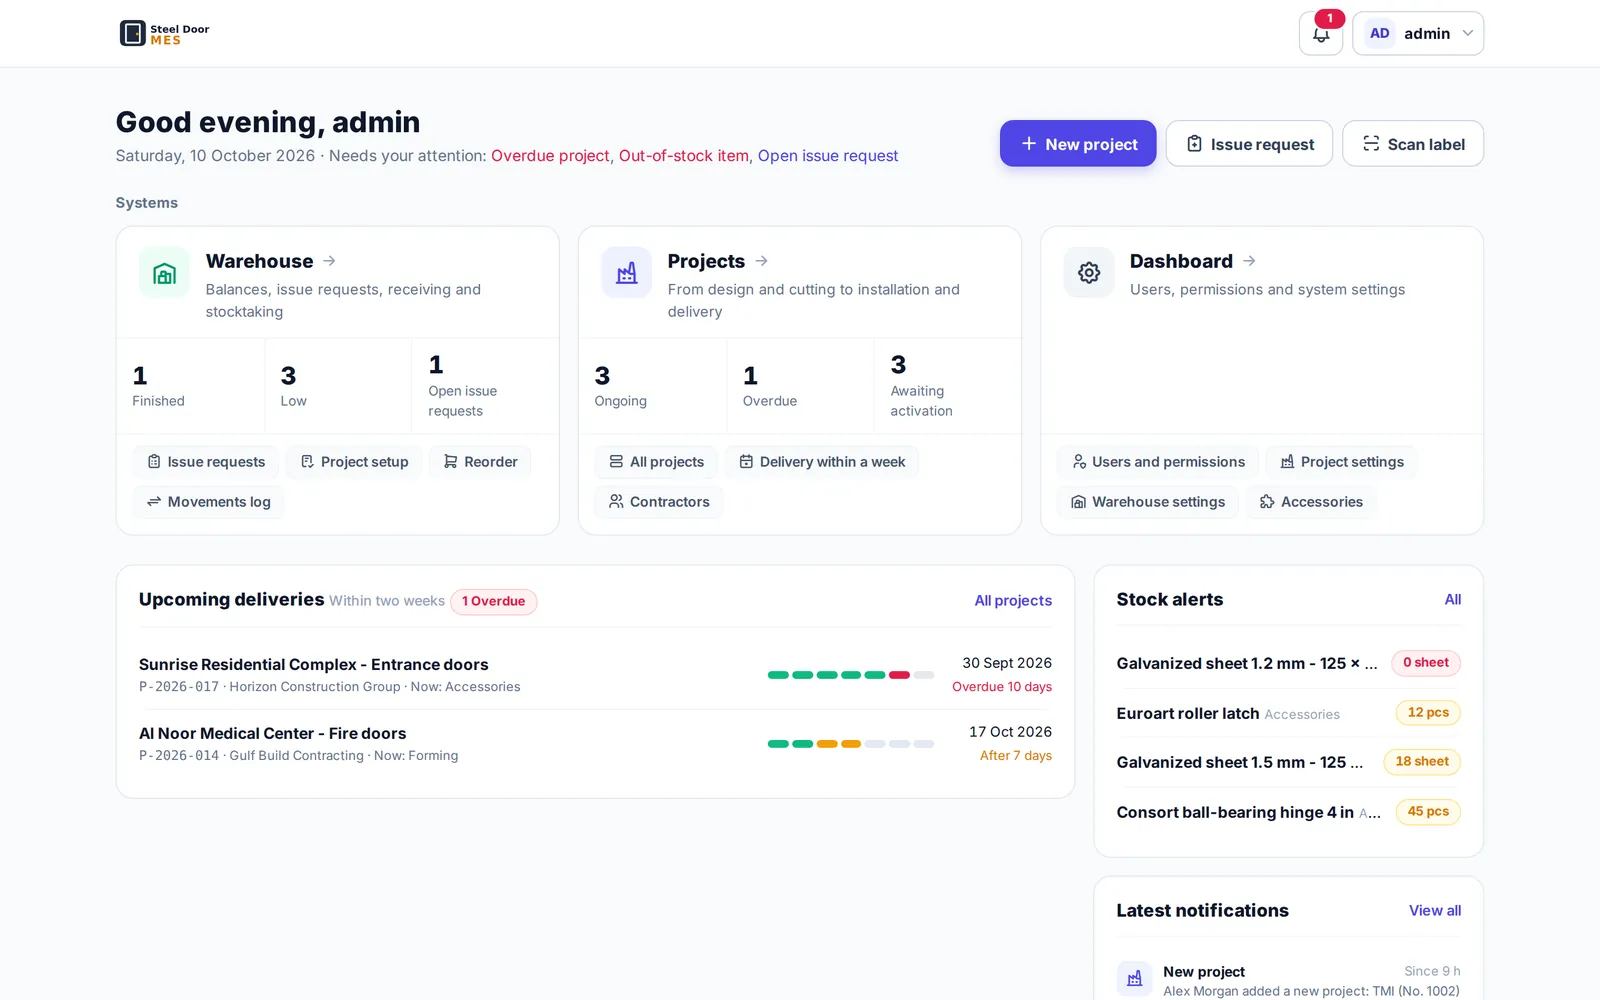Open Users and permissions
Image resolution: width=1600 pixels, height=1000 pixels.
point(1158,462)
